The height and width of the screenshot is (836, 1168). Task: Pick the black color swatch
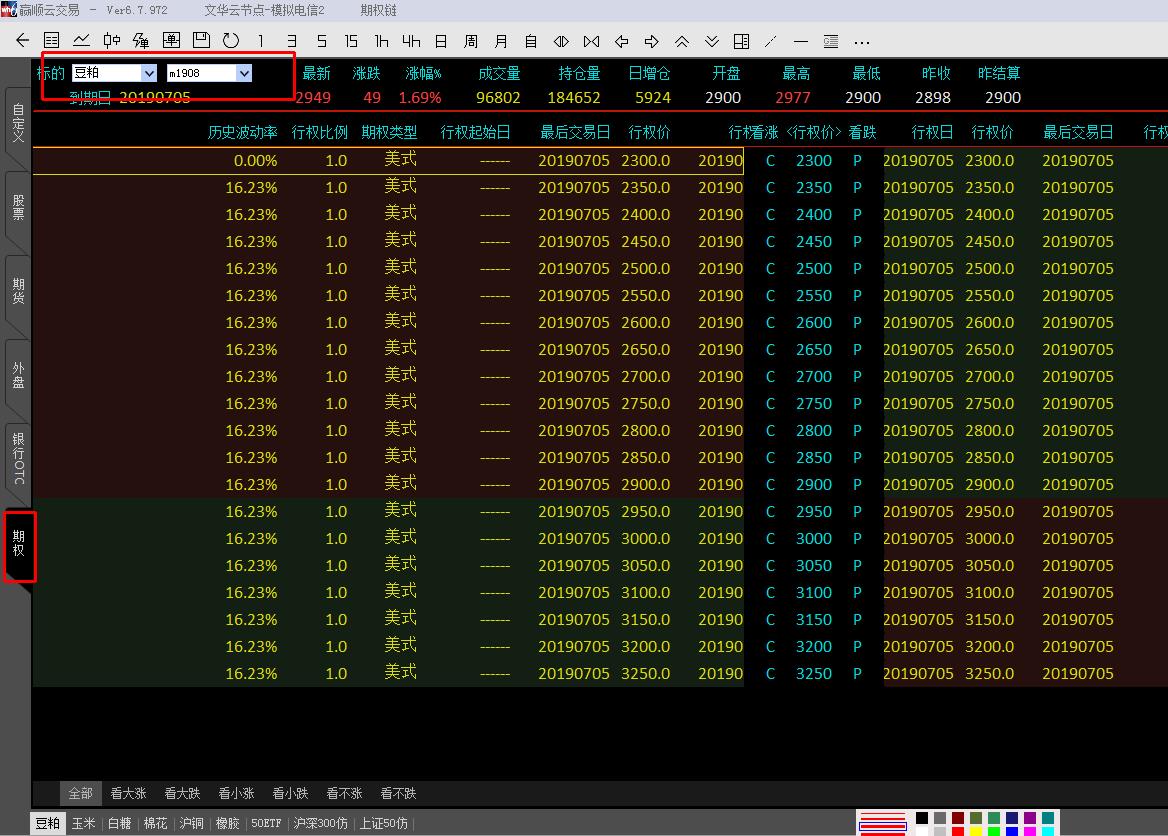pos(922,818)
